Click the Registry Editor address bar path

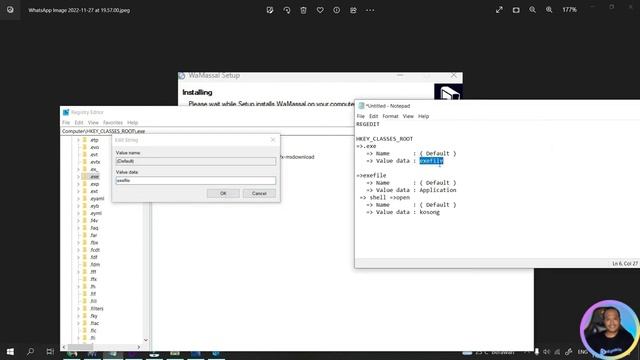tap(207, 131)
